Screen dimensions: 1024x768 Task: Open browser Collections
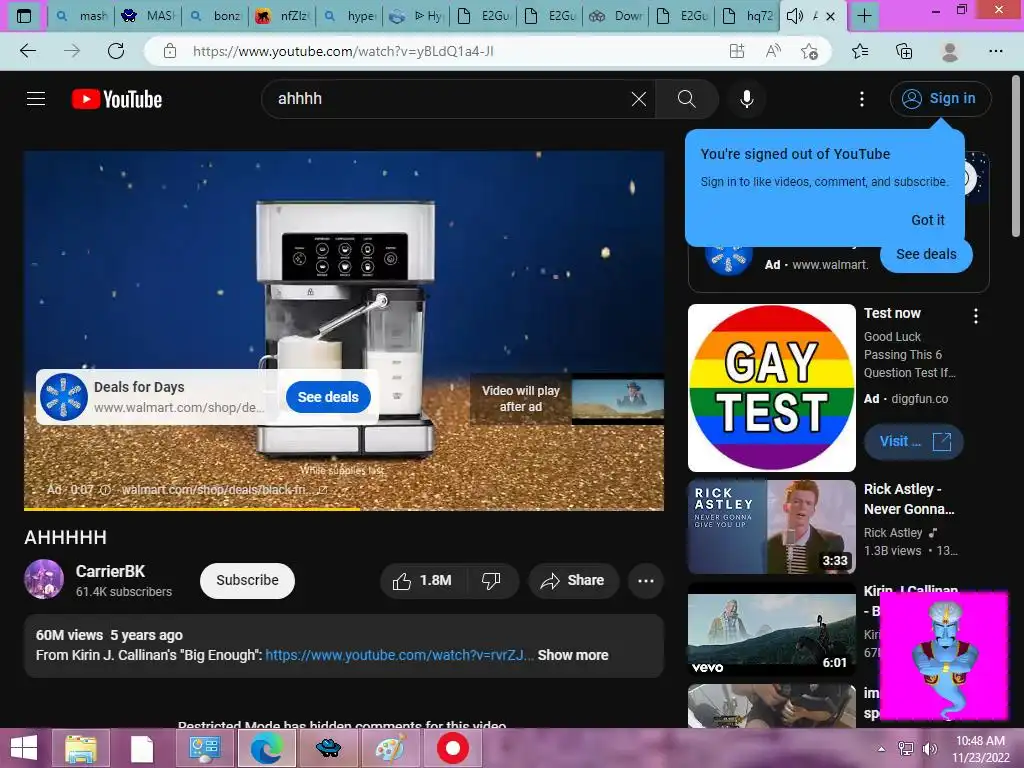point(904,51)
